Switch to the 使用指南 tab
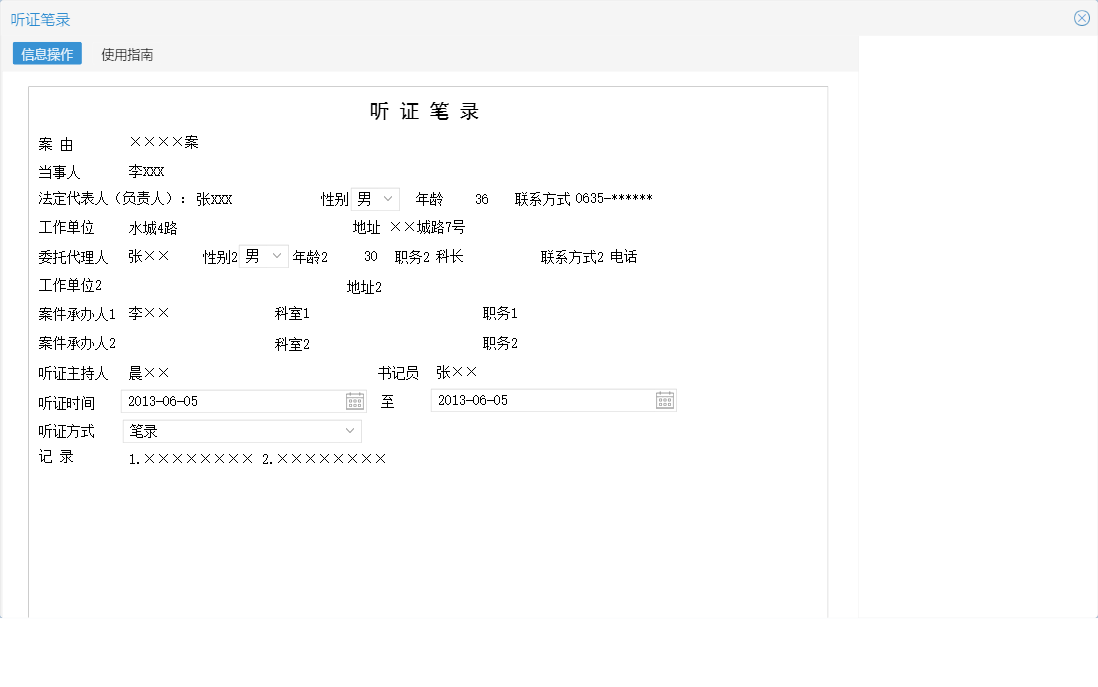 point(127,53)
